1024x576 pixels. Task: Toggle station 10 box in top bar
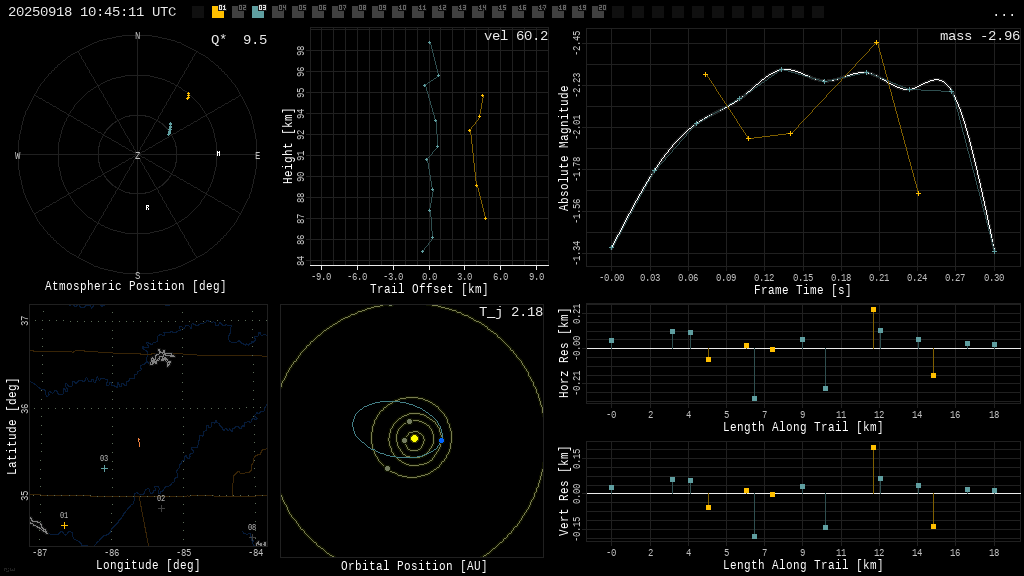pyautogui.click(x=398, y=12)
